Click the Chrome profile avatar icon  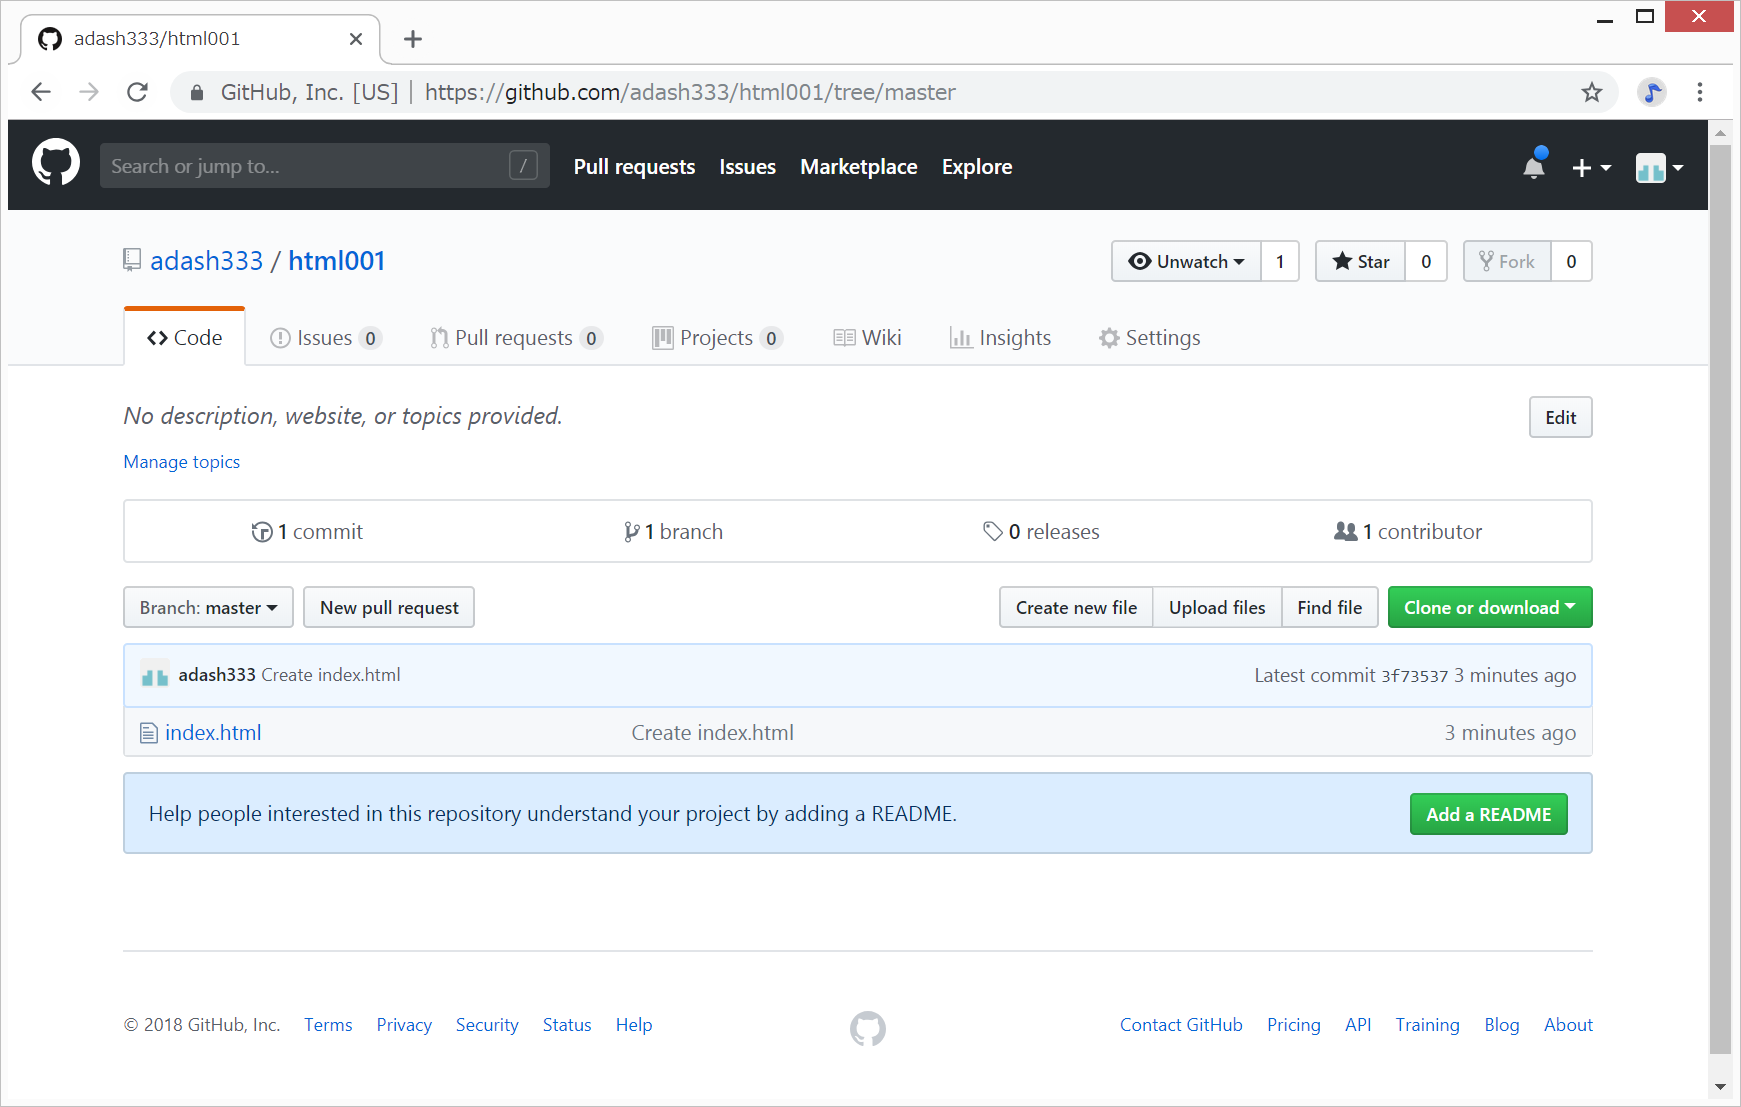(x=1652, y=92)
